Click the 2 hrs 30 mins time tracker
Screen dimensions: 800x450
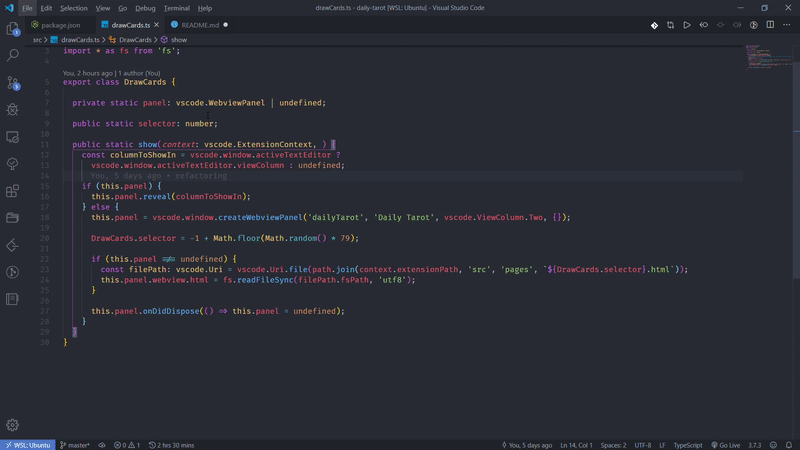171,445
